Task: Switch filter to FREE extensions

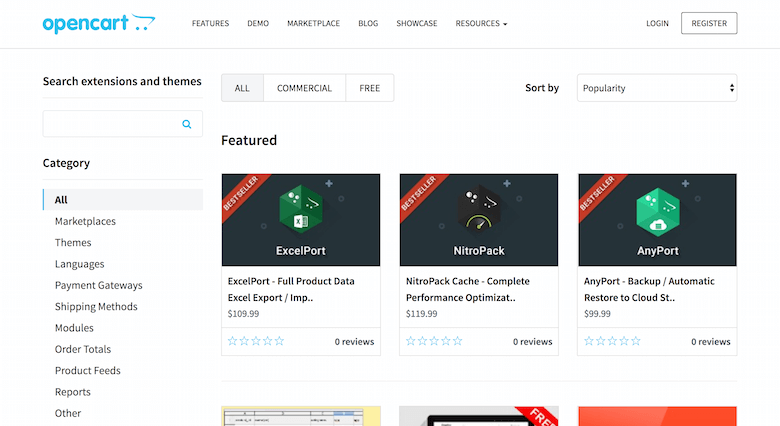Action: 369,88
